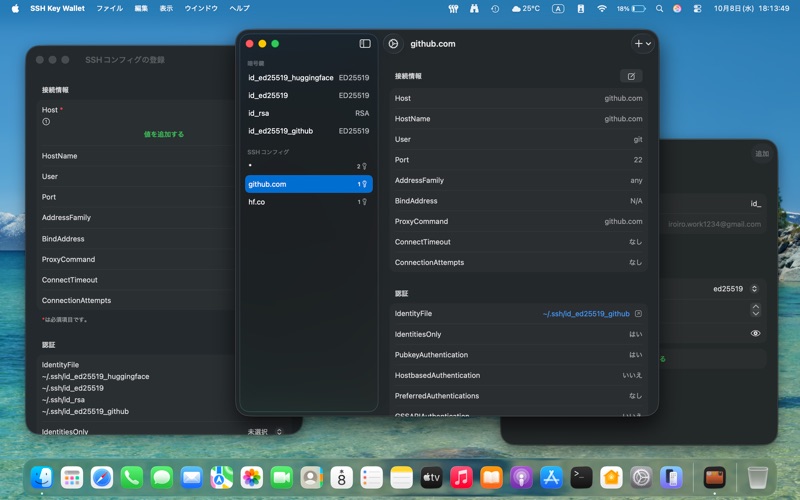Open Music app from the Dock
This screenshot has width=800, height=500.
[461, 478]
